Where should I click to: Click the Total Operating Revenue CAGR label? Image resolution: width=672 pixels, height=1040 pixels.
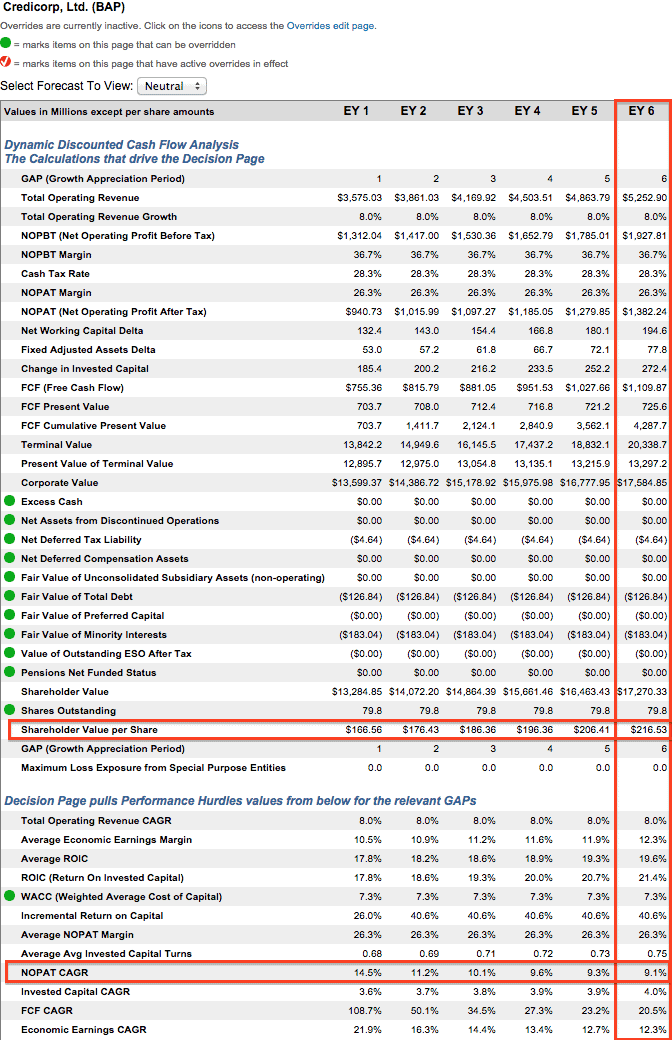tap(96, 820)
